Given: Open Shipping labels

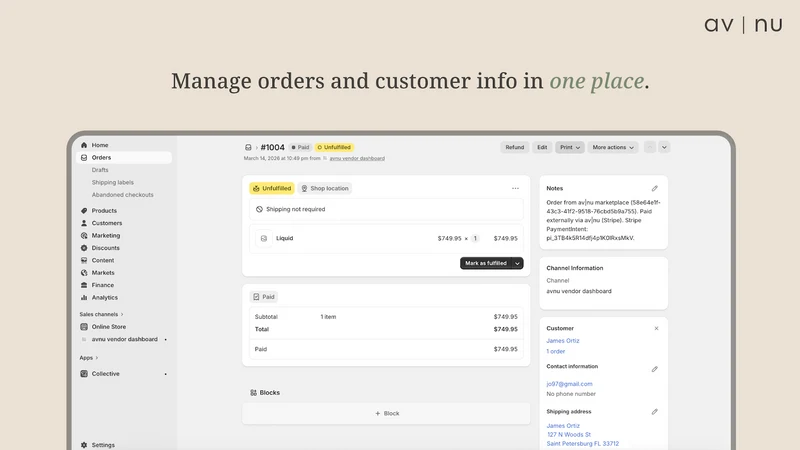Looking at the screenshot, I should click(113, 182).
